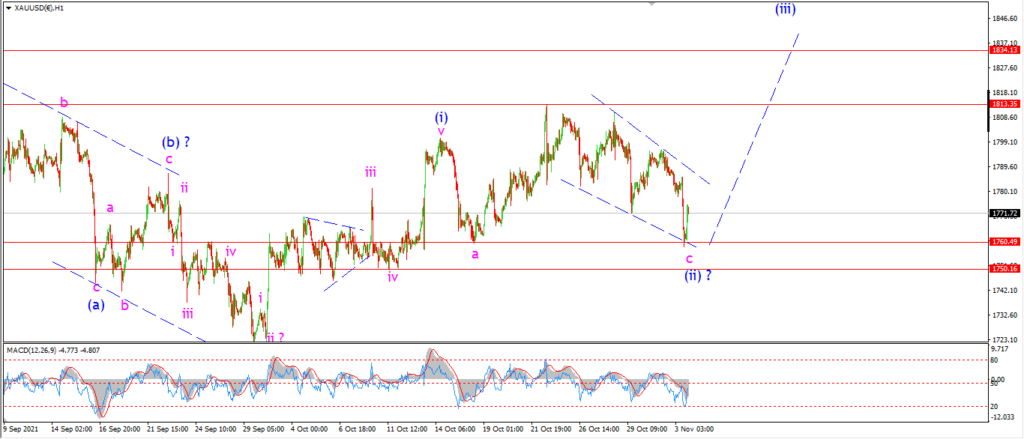The width and height of the screenshot is (1024, 439).
Task: Click the 1771.72 current price label
Action: coord(1004,213)
